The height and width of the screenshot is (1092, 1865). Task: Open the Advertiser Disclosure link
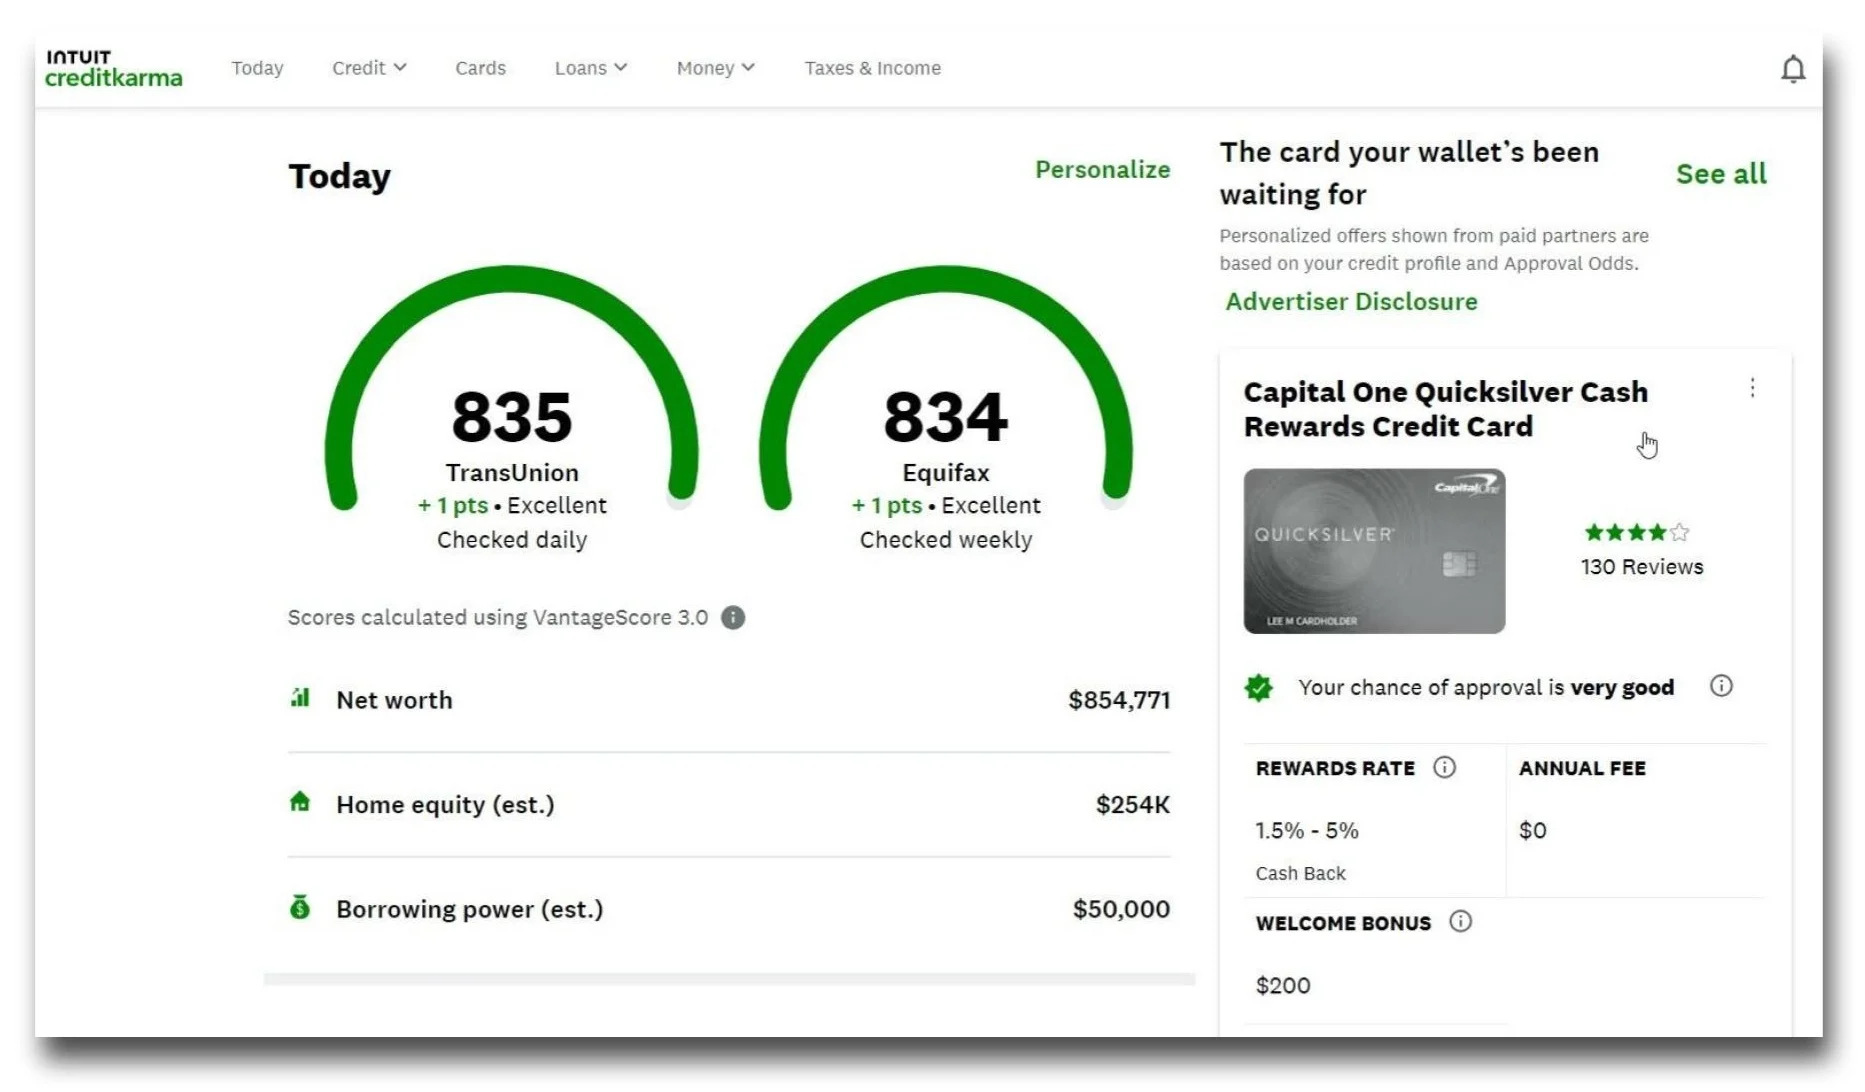1351,302
